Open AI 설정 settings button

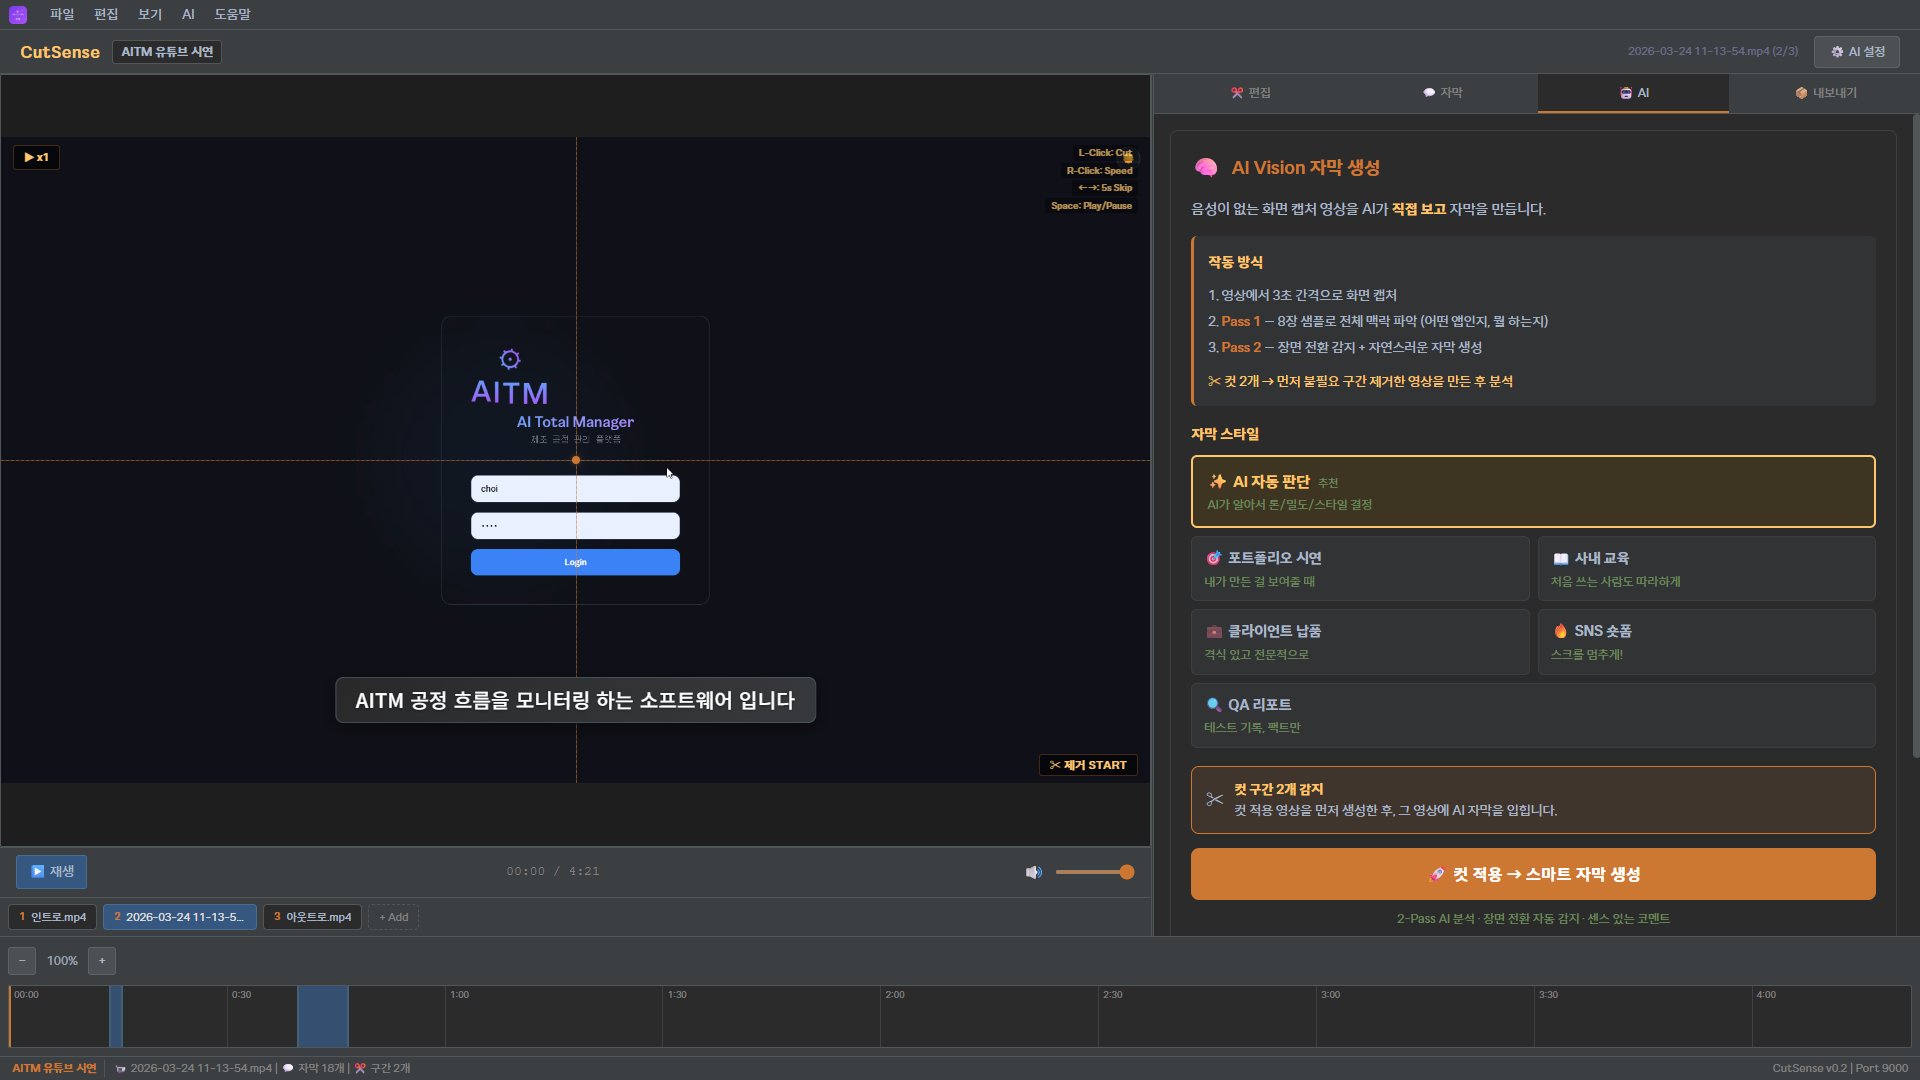(x=1857, y=52)
